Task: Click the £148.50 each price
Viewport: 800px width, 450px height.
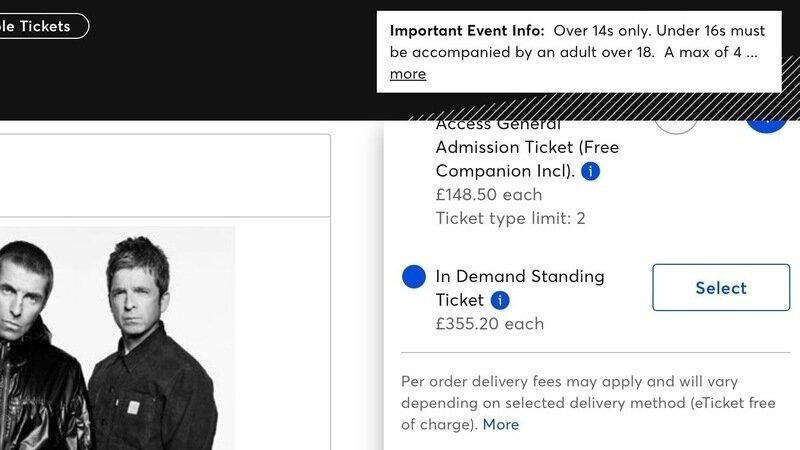Action: [489, 194]
